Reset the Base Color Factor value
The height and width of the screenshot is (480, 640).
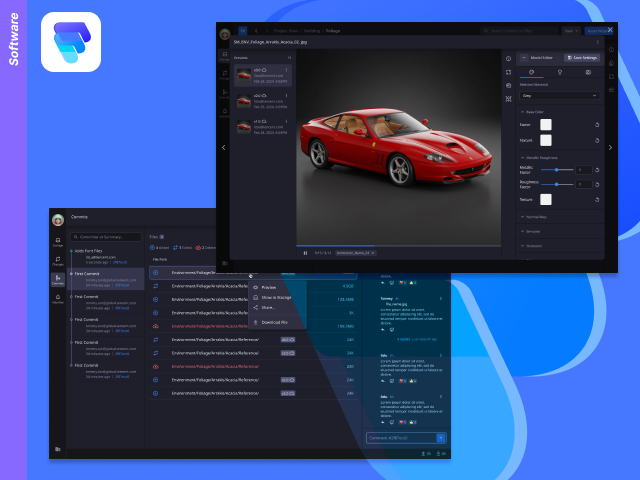pos(597,125)
